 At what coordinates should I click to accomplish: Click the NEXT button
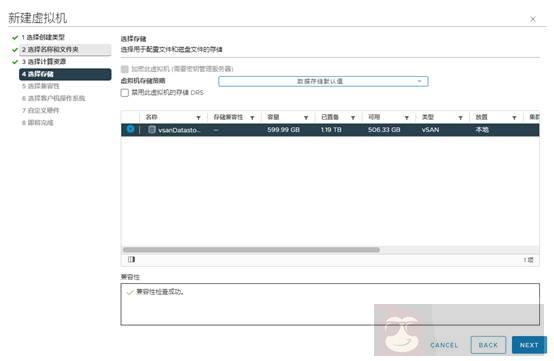click(529, 345)
